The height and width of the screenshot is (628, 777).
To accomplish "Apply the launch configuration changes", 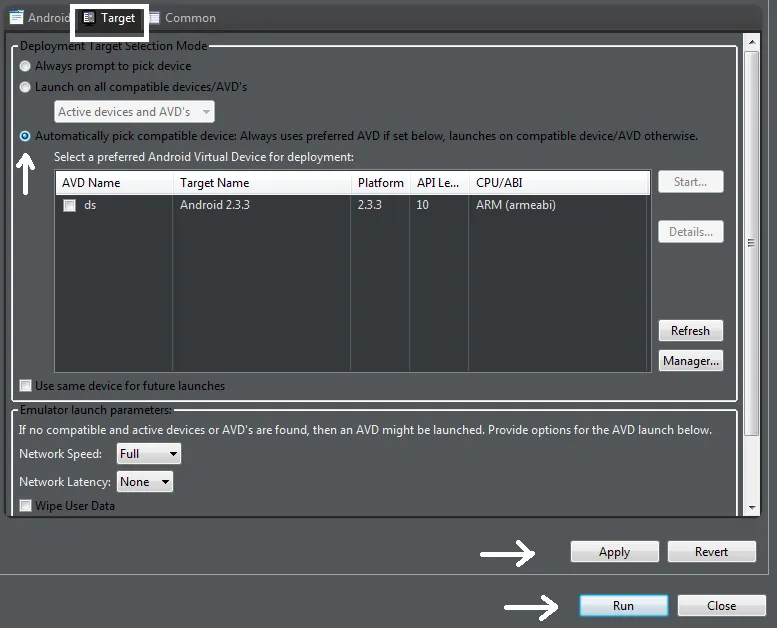I will point(614,552).
